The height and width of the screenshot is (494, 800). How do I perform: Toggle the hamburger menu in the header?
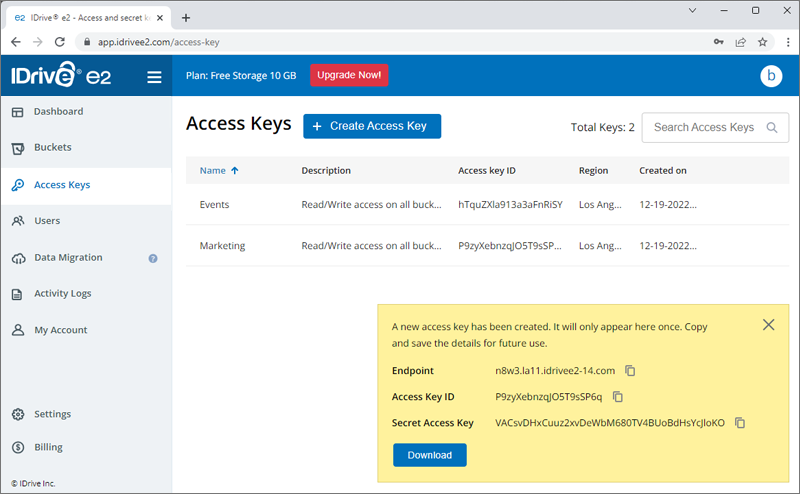154,77
